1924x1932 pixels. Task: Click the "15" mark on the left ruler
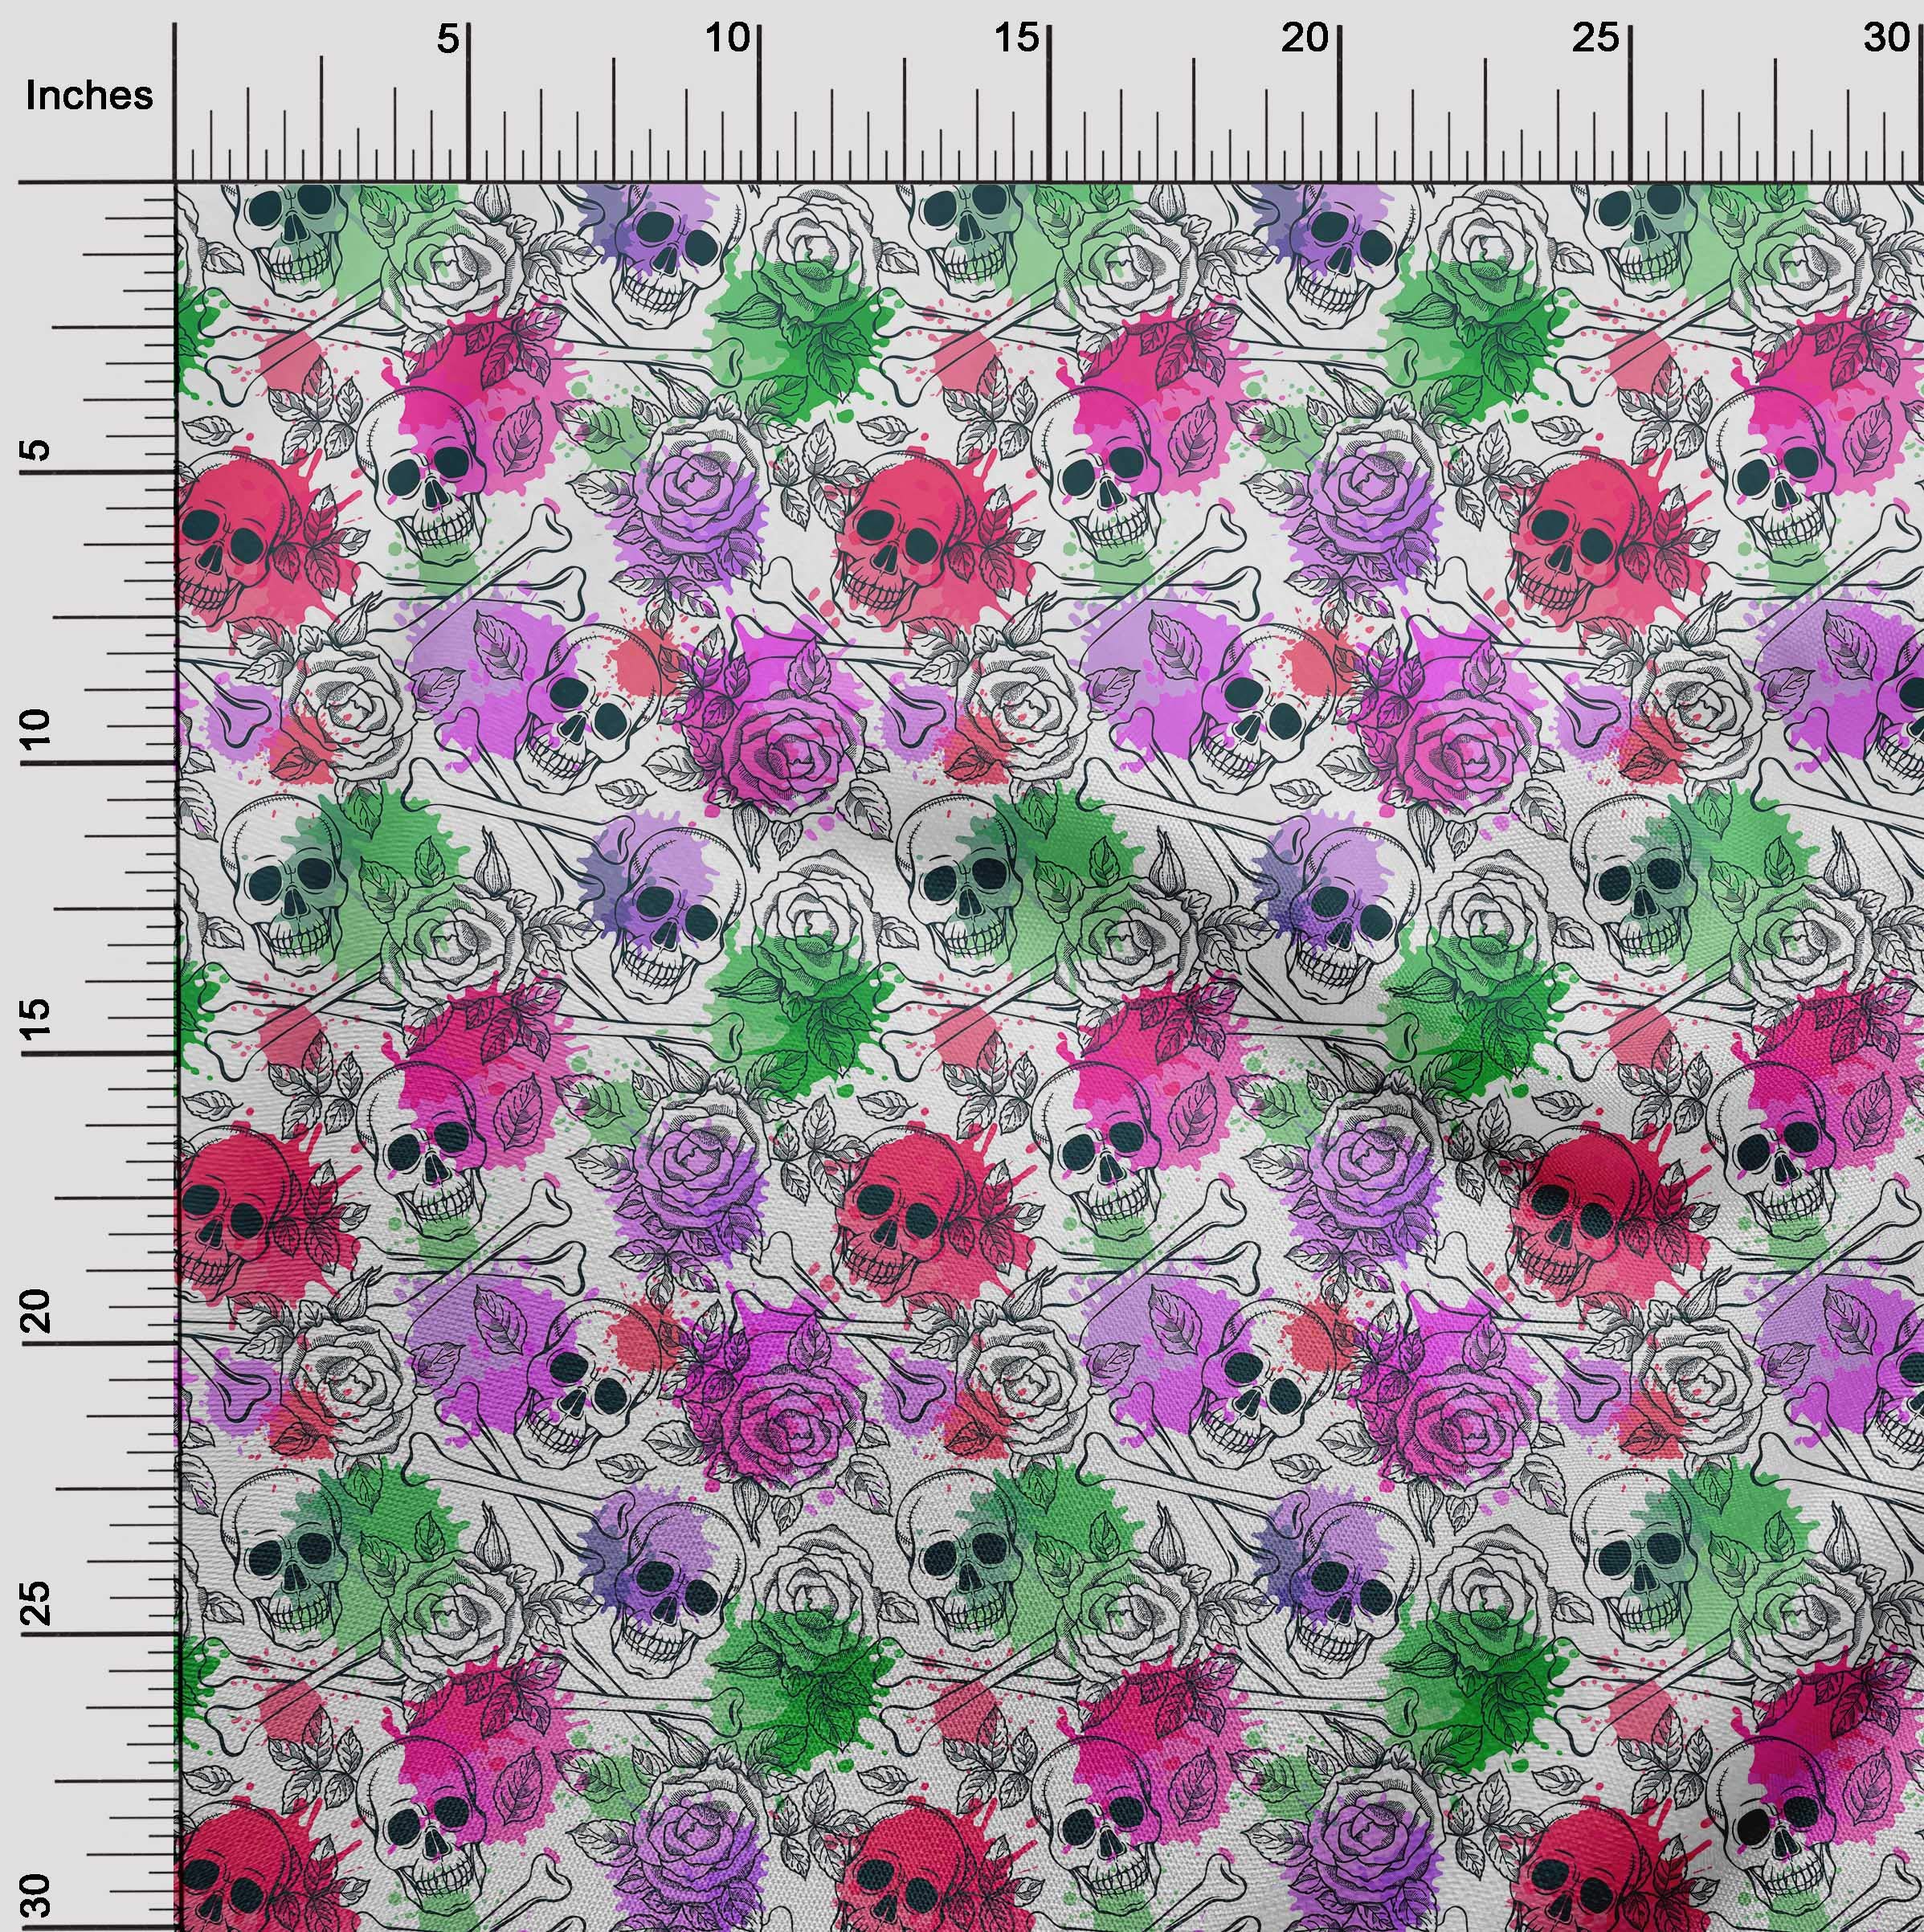pyautogui.click(x=36, y=1020)
